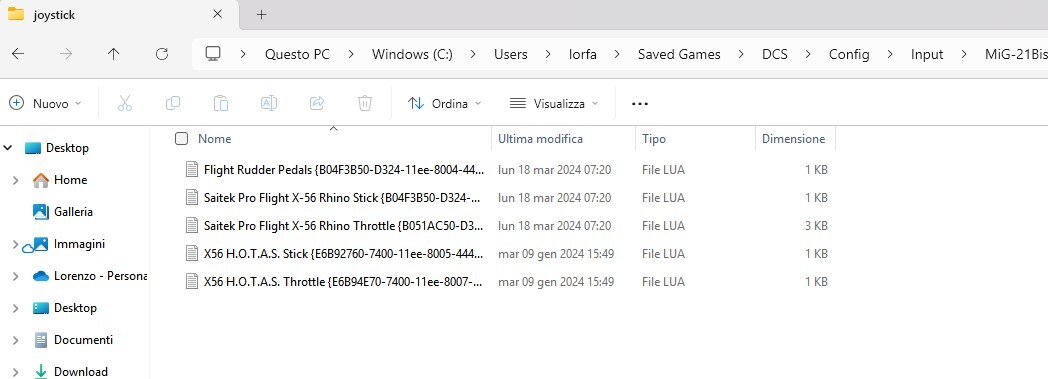Open a new tab with the plus button
This screenshot has height=379, width=1048.
click(261, 15)
